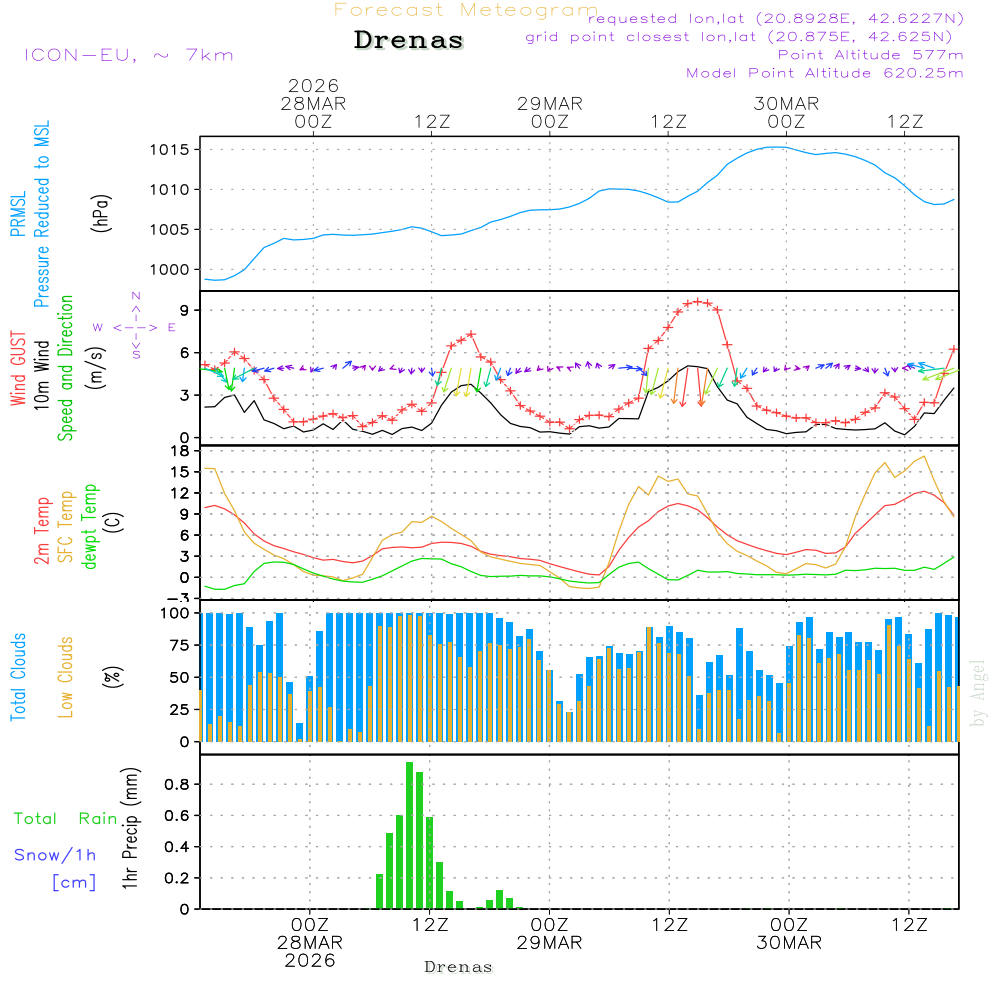Image resolution: width=1000 pixels, height=1000 pixels.
Task: Click the blue Total Clouds legend label
Action: click(x=17, y=677)
